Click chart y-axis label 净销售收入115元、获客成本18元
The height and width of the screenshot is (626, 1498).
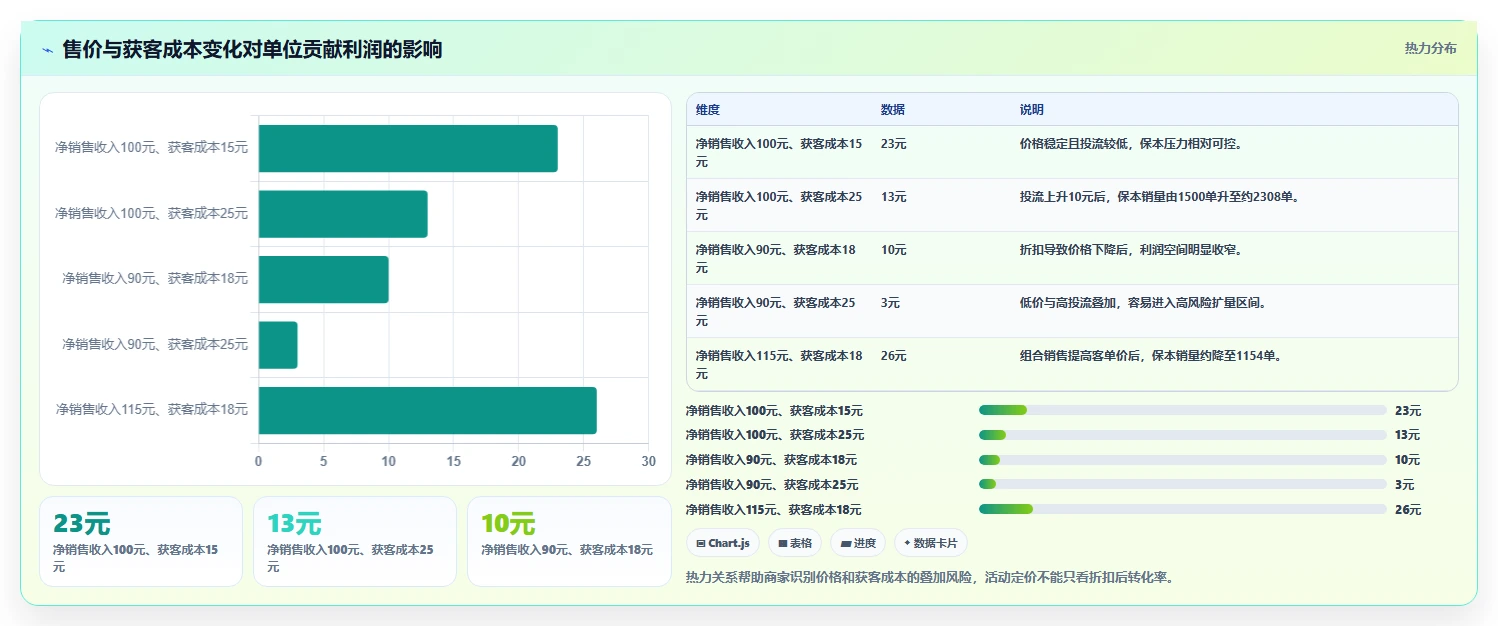152,410
